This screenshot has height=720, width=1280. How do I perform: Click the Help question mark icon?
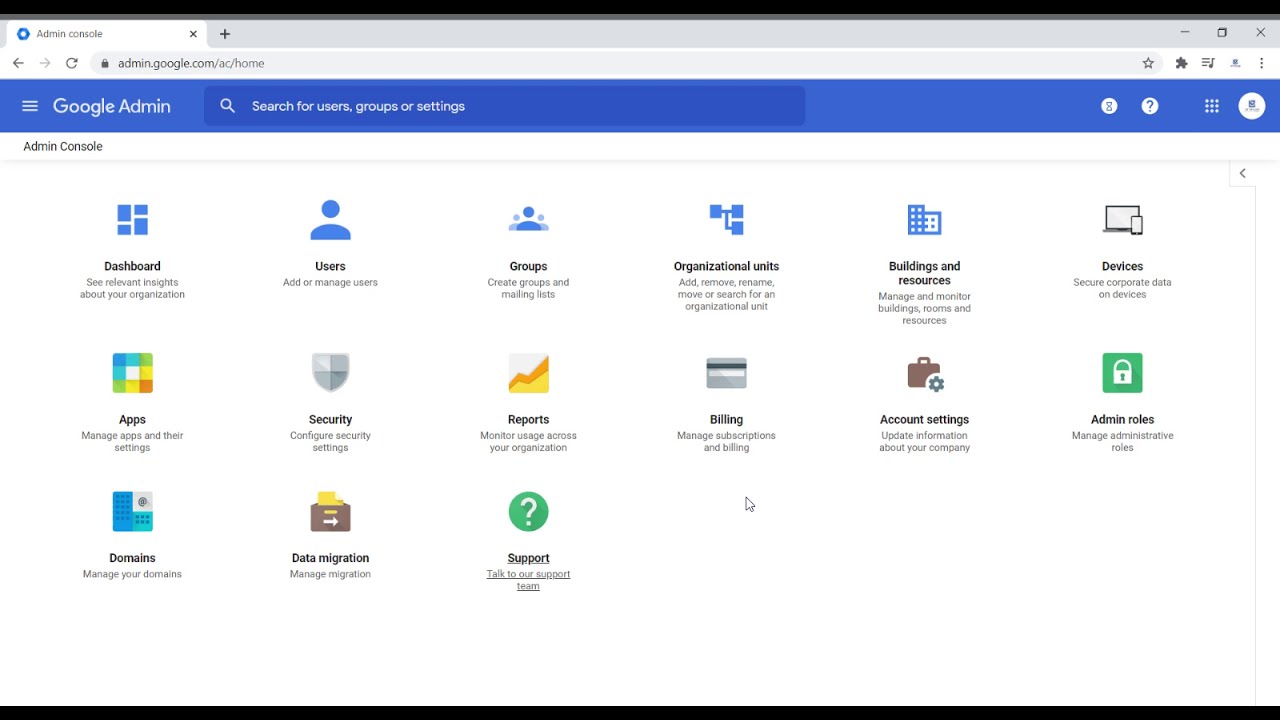click(1149, 105)
